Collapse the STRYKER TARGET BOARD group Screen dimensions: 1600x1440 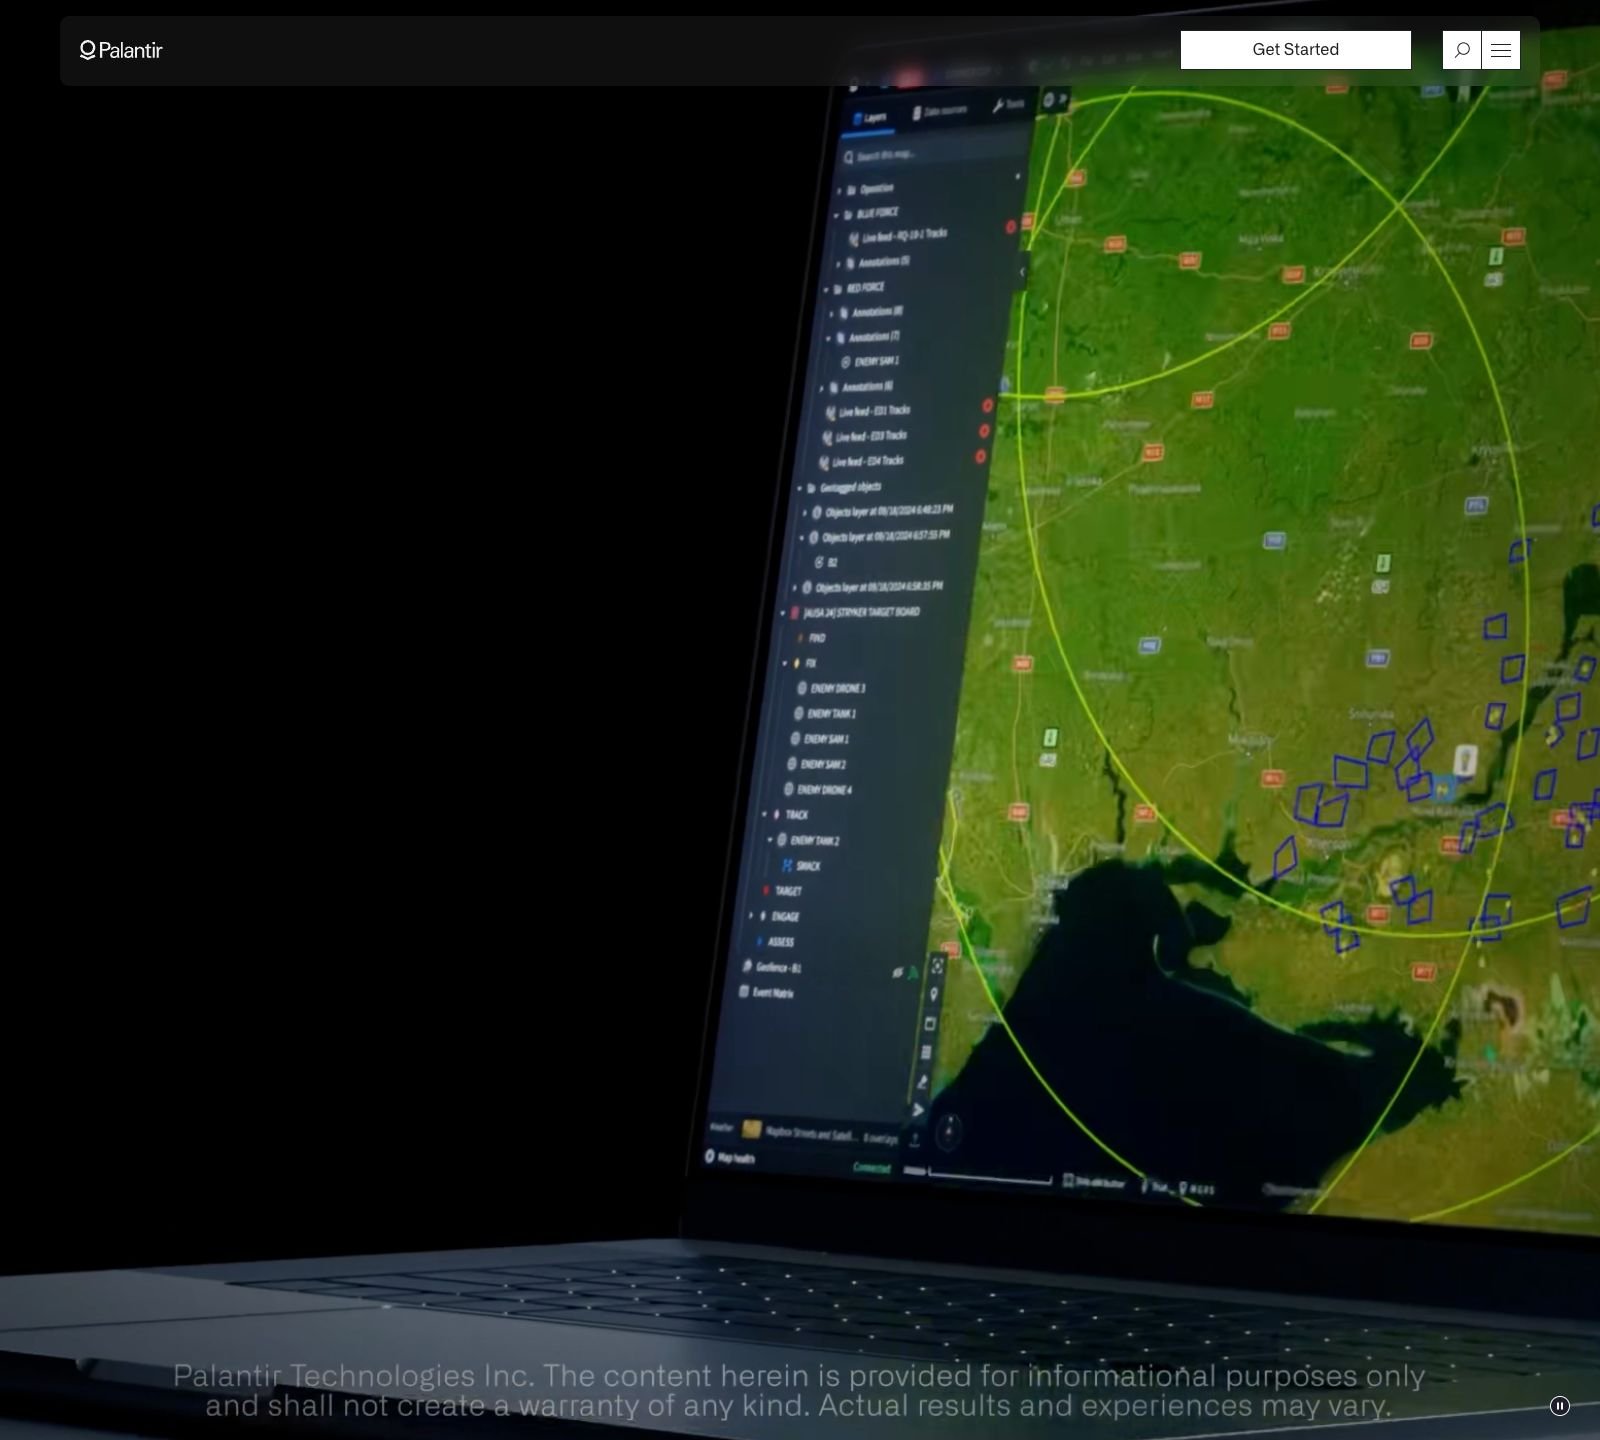783,613
